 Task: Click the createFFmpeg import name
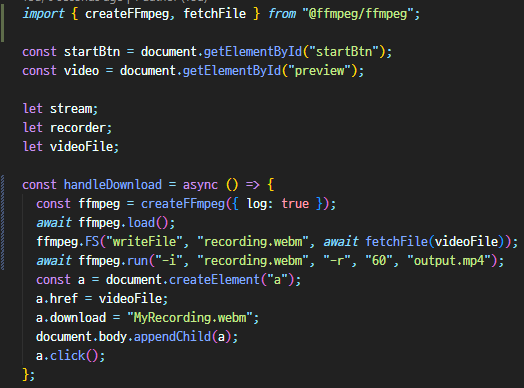[127, 14]
